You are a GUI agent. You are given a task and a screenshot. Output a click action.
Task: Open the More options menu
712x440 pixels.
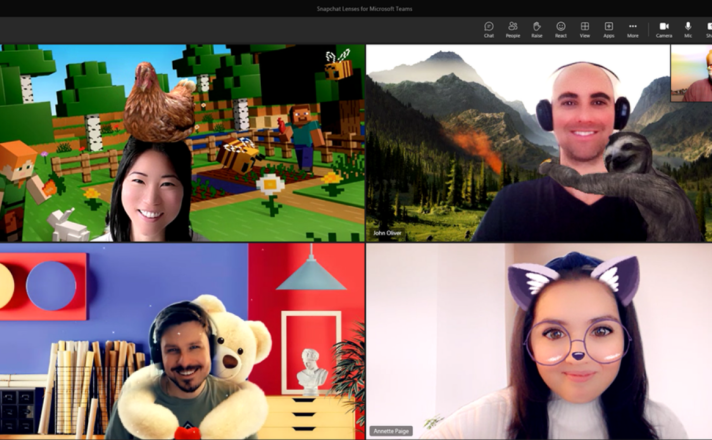(633, 30)
